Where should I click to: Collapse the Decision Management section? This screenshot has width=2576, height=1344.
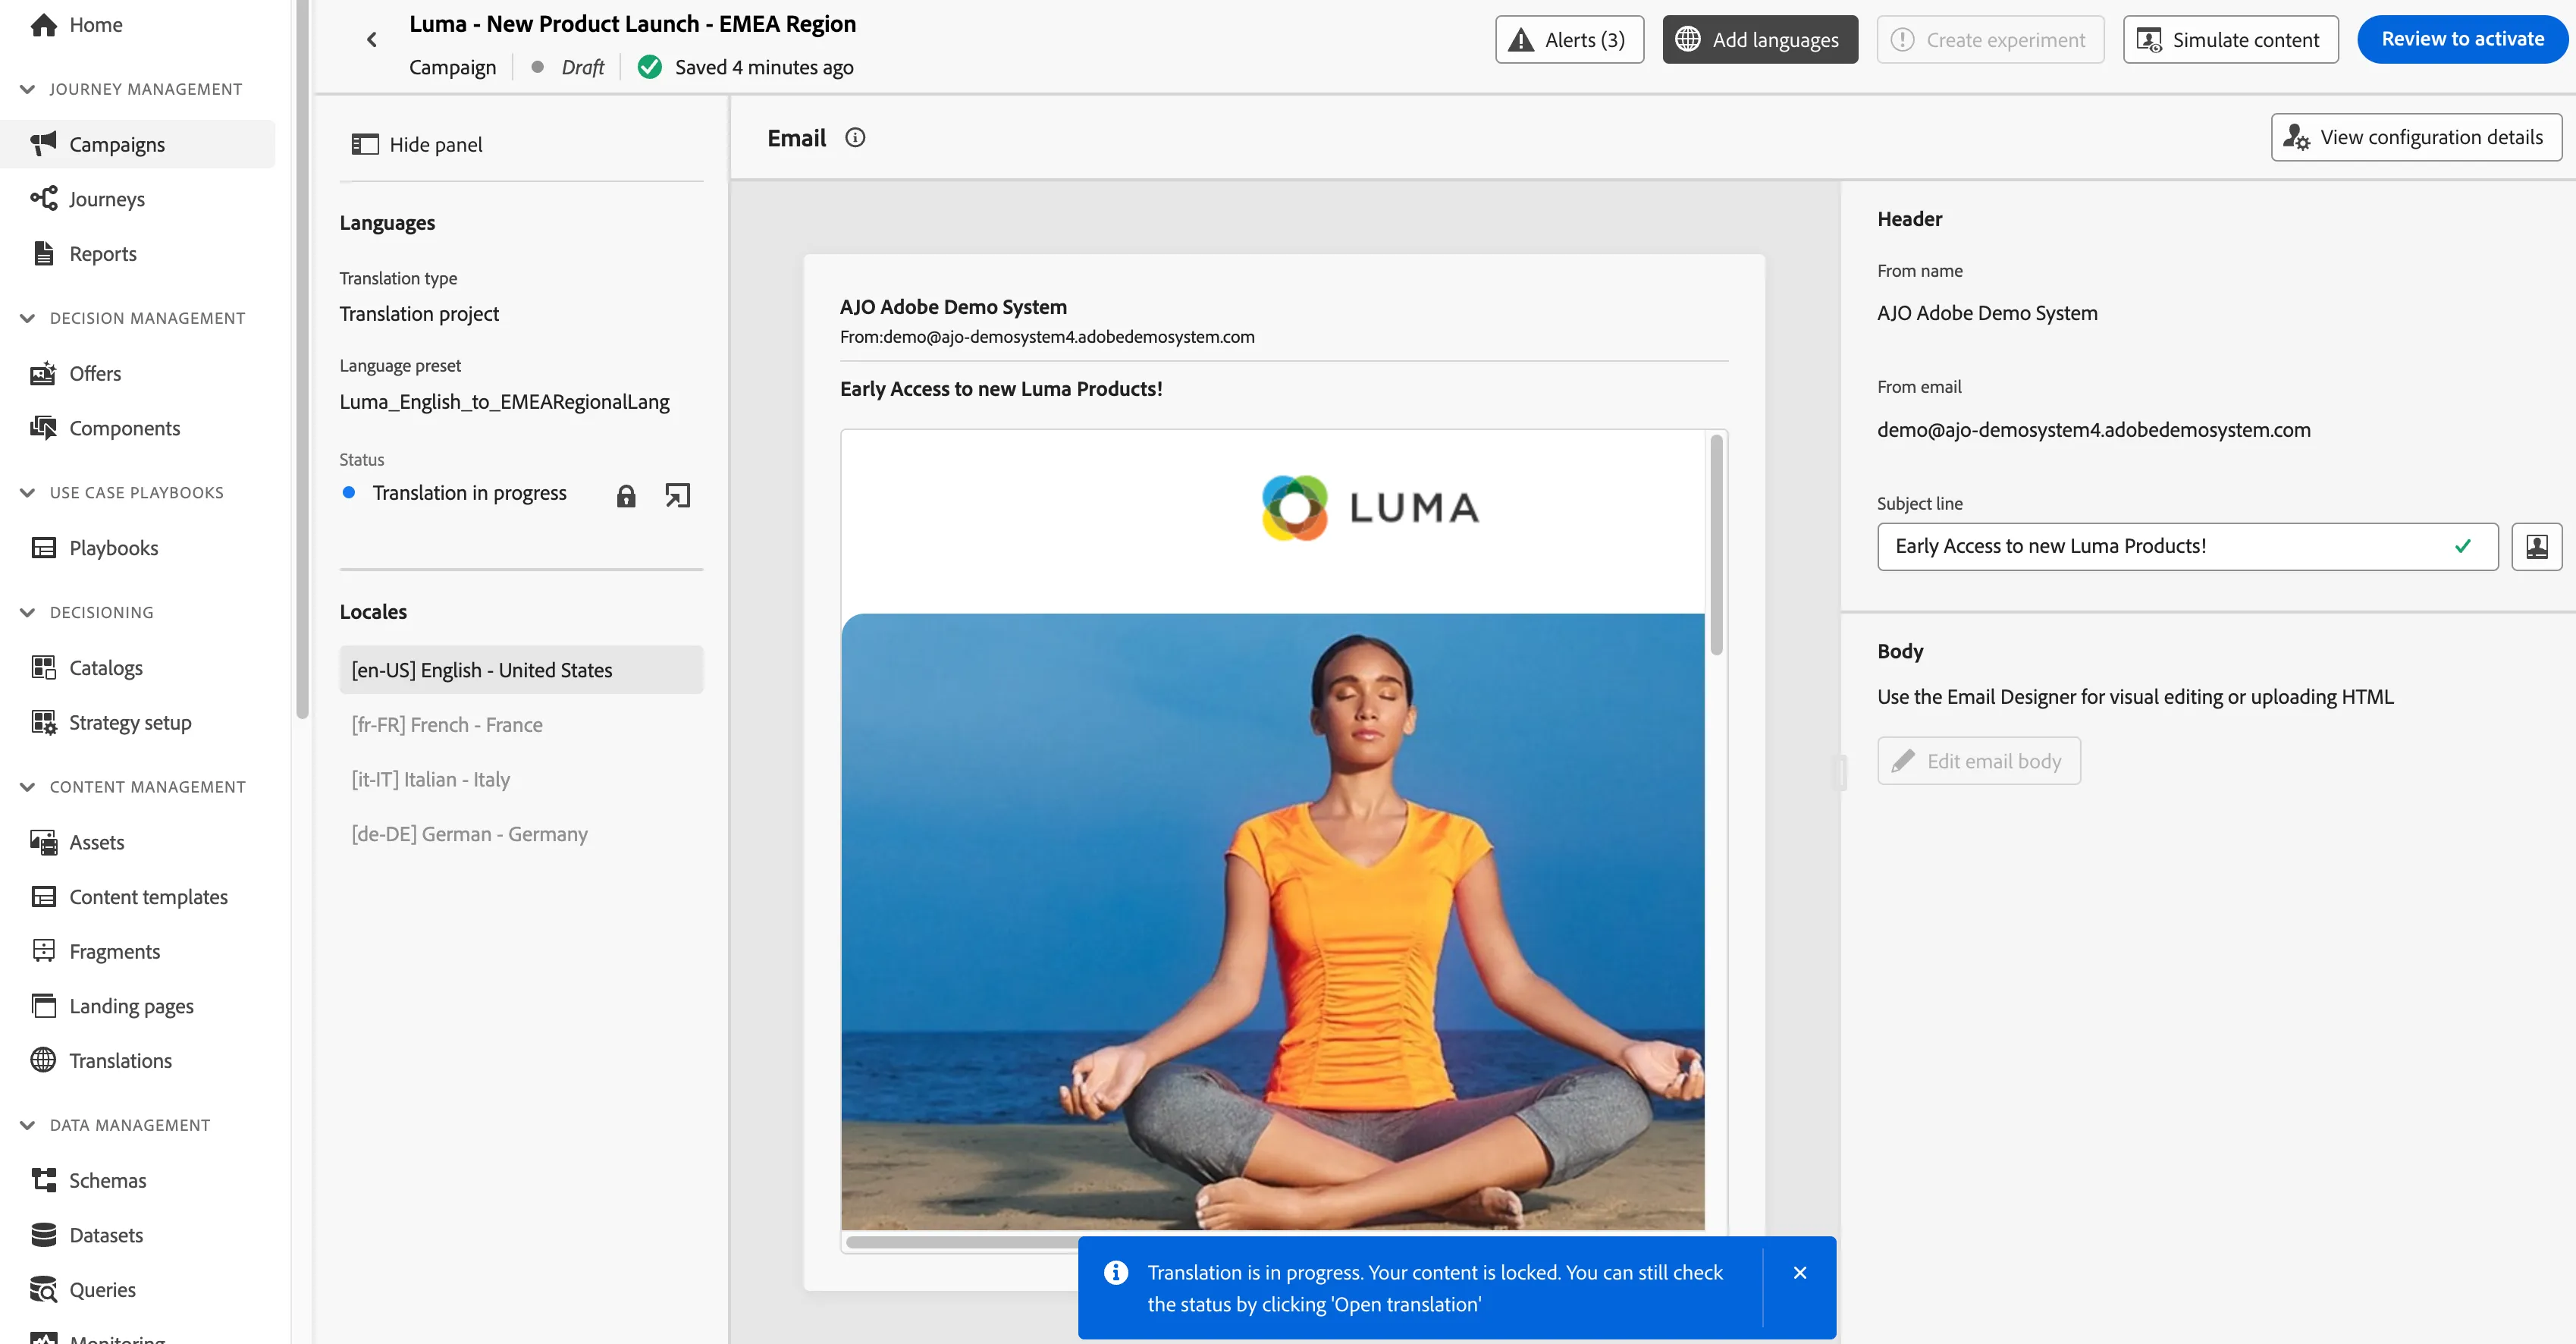coord(27,318)
